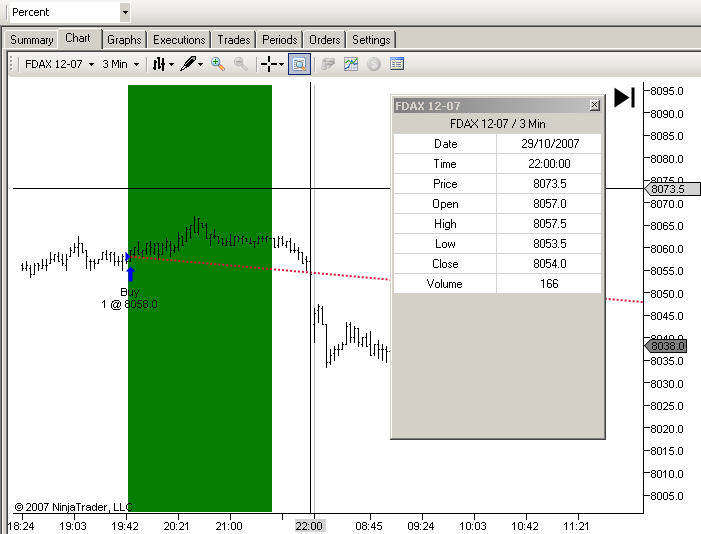Click the zoom in magnifier icon

[x=218, y=64]
